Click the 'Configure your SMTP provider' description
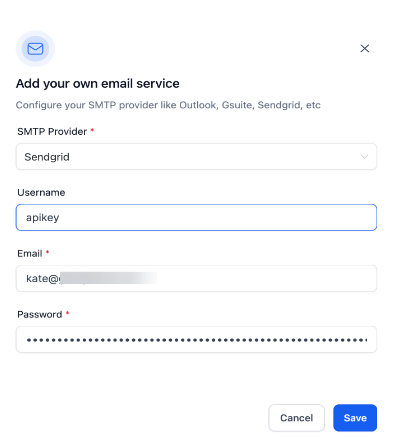Viewport: 393px width, 444px height. [x=168, y=105]
